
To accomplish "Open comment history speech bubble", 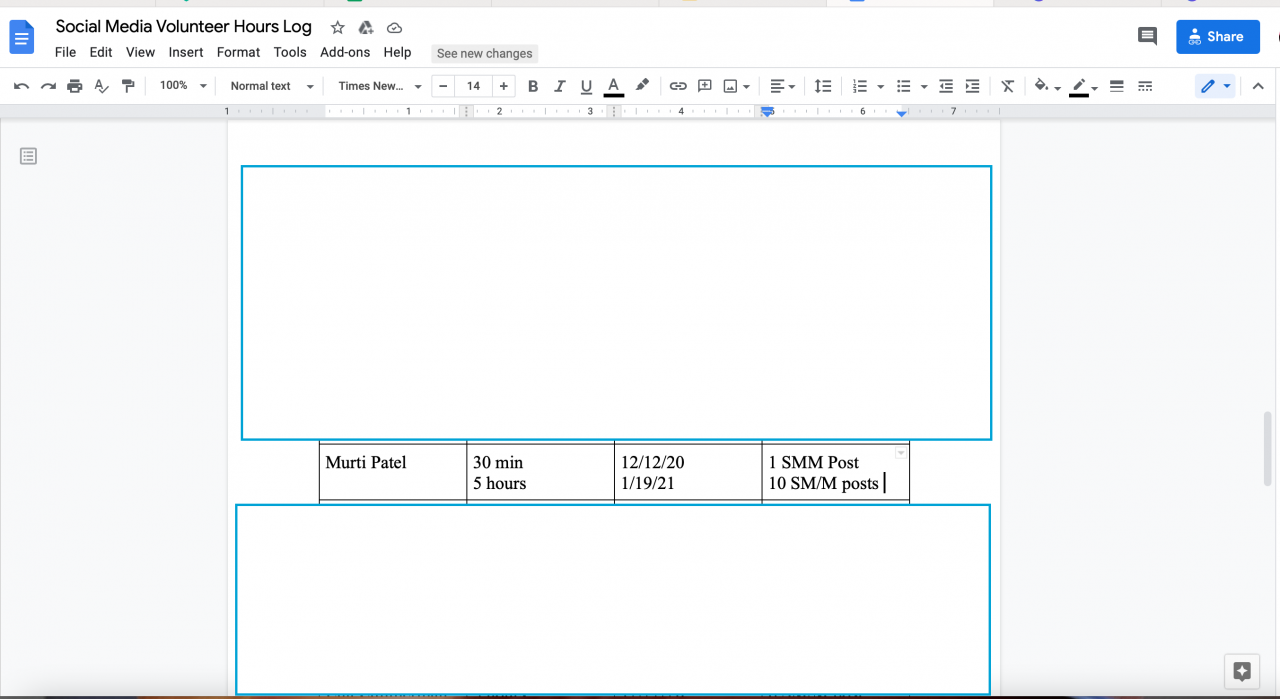I will (x=1147, y=36).
